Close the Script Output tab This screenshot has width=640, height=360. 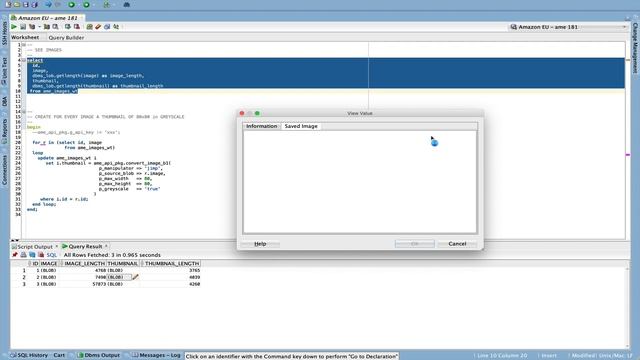click(x=57, y=247)
